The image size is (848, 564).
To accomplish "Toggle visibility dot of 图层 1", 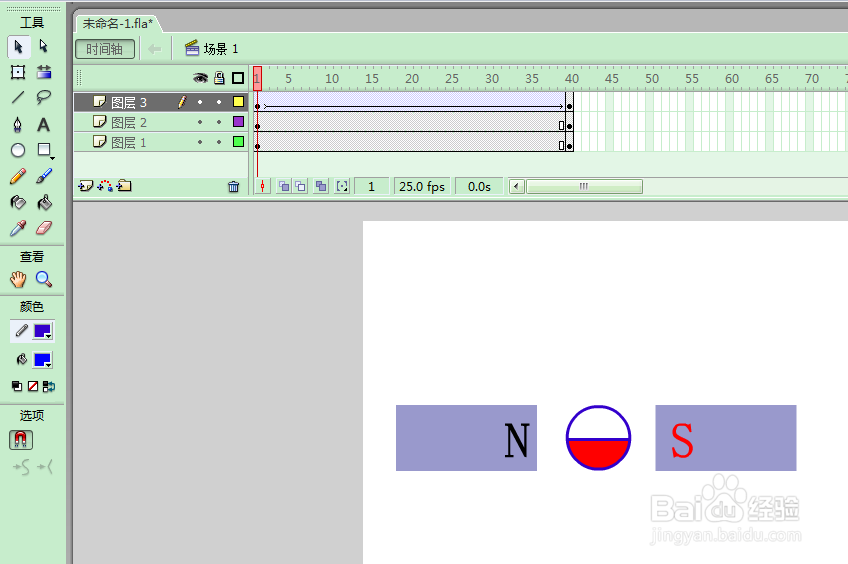I will pyautogui.click(x=200, y=142).
